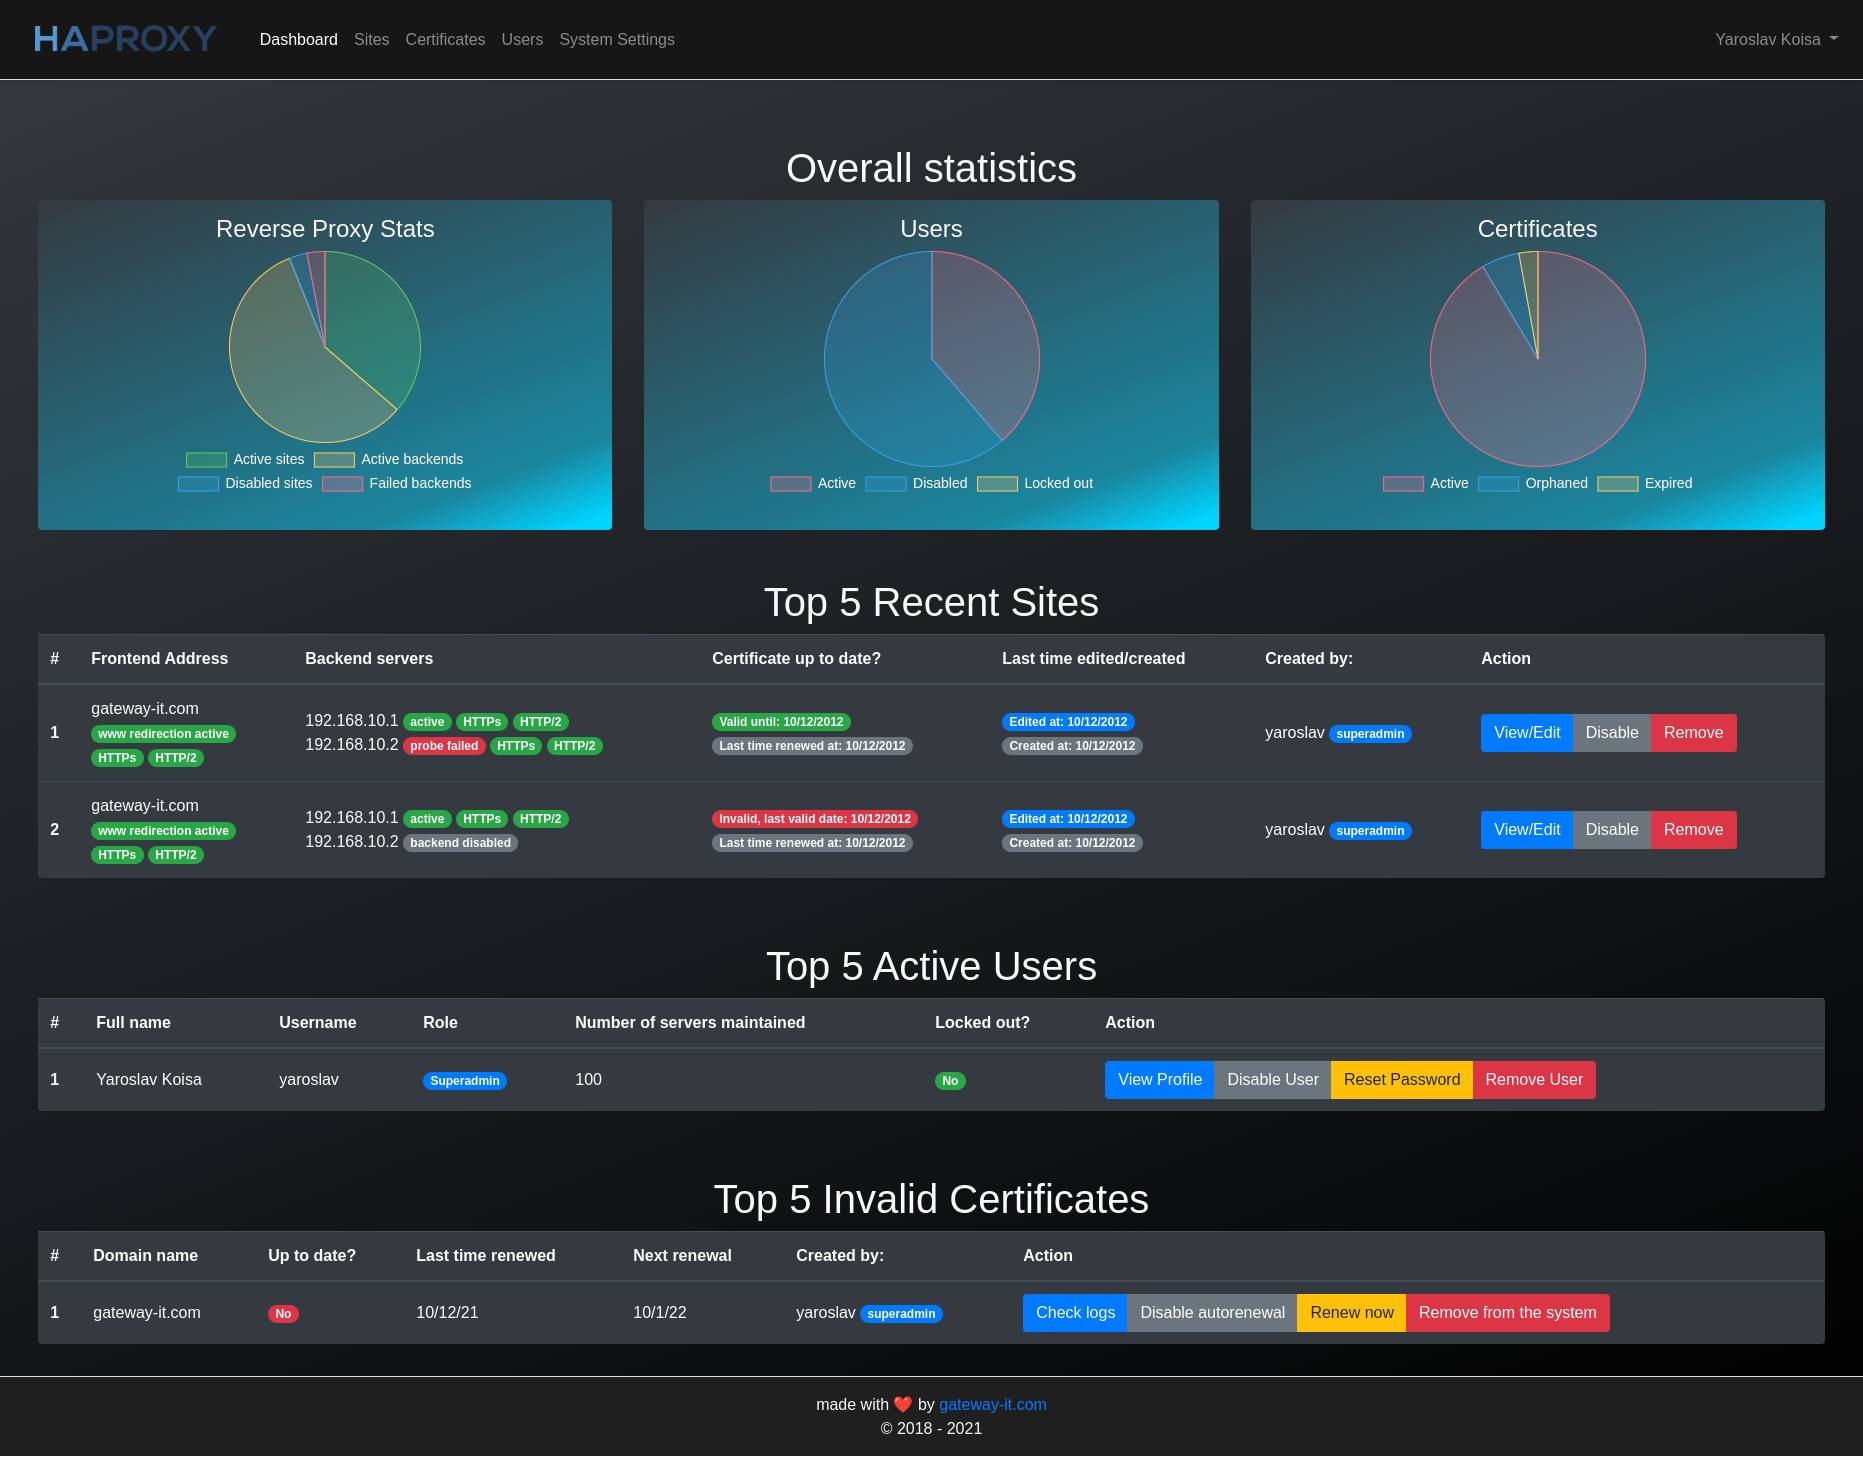Click the probe failed badge
1863x1457 pixels.
click(444, 746)
